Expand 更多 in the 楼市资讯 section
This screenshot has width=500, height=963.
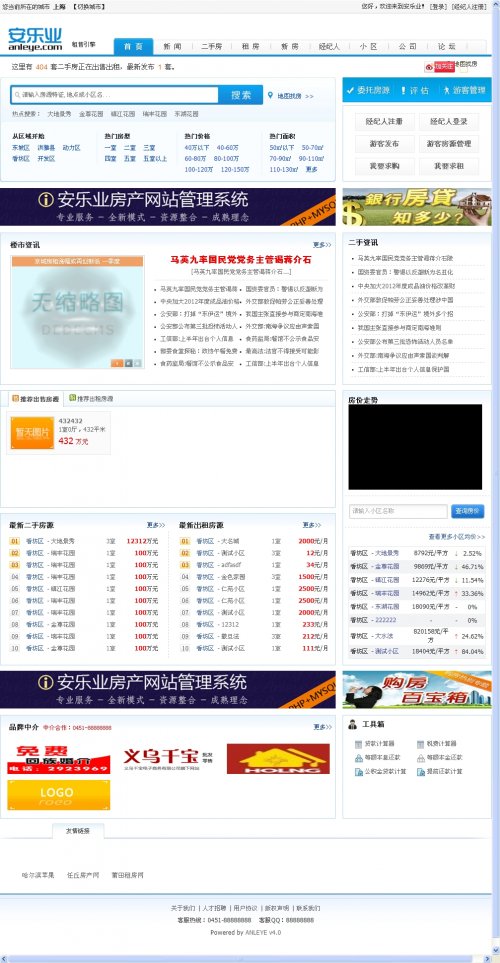pos(322,244)
